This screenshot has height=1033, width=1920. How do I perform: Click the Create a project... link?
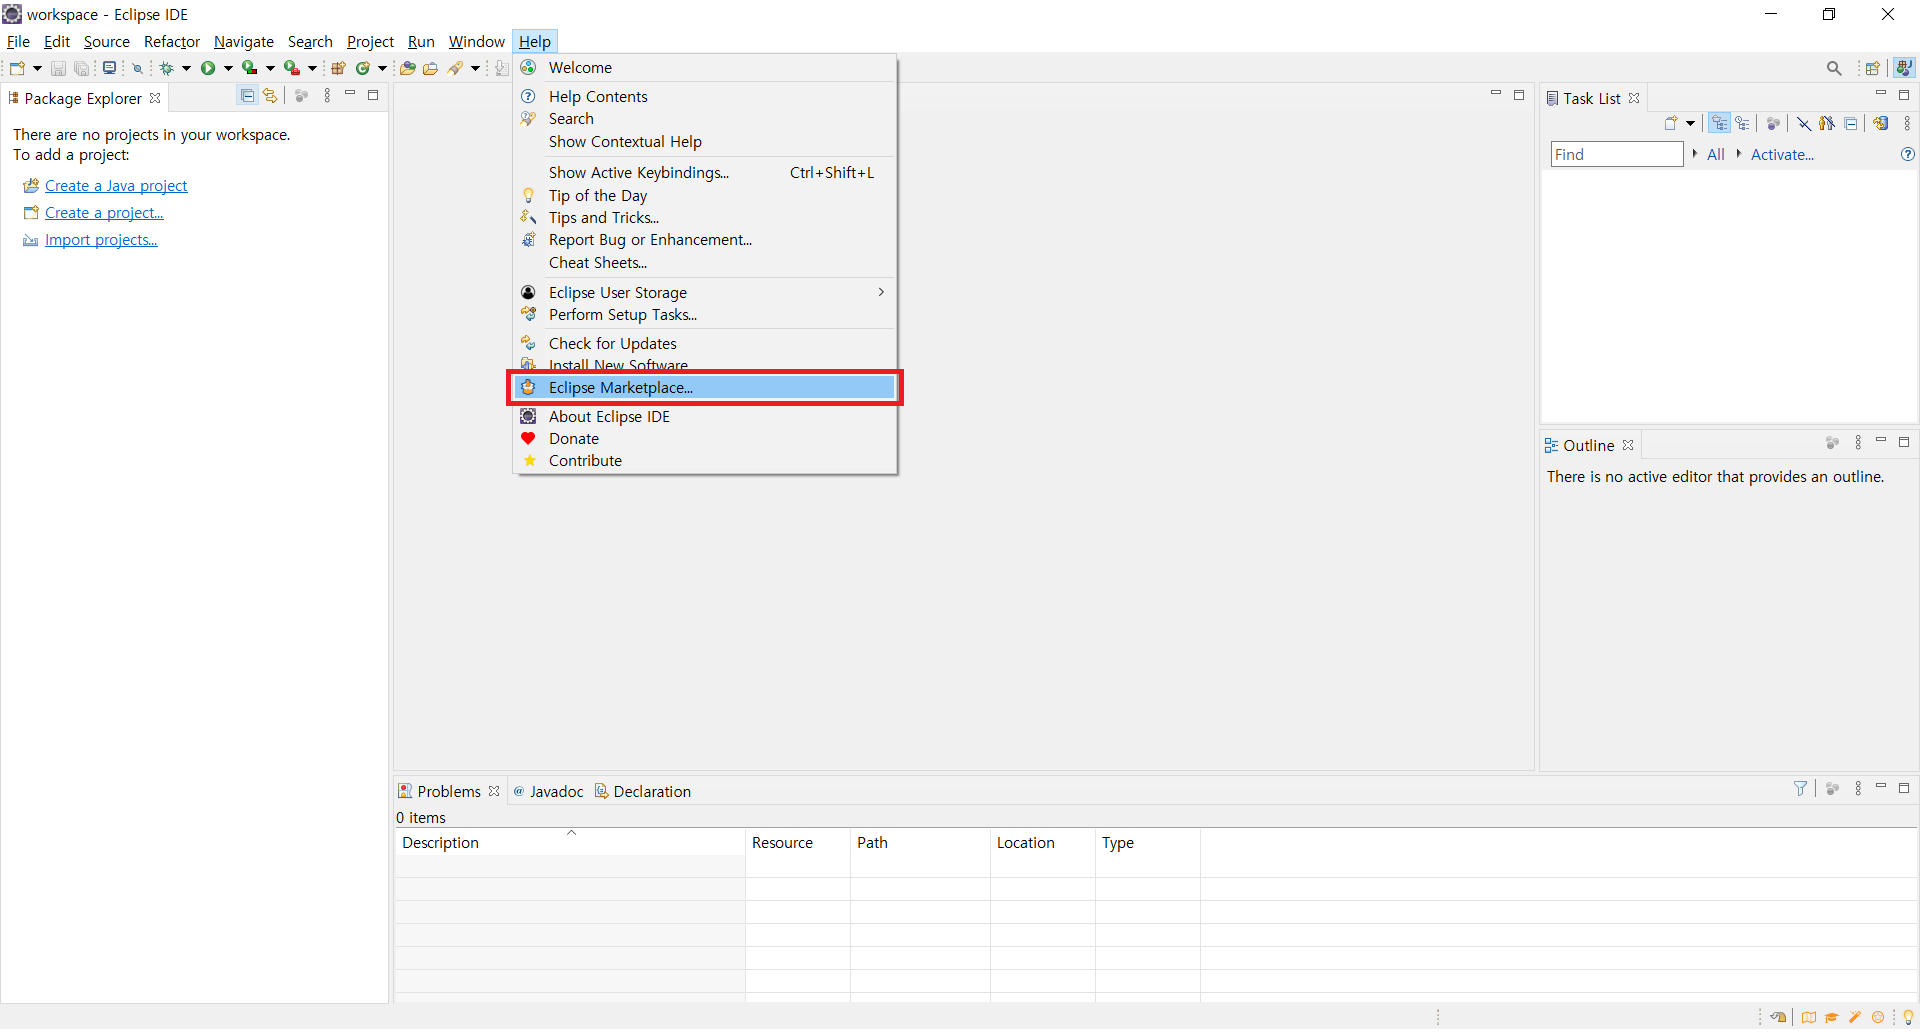(104, 213)
